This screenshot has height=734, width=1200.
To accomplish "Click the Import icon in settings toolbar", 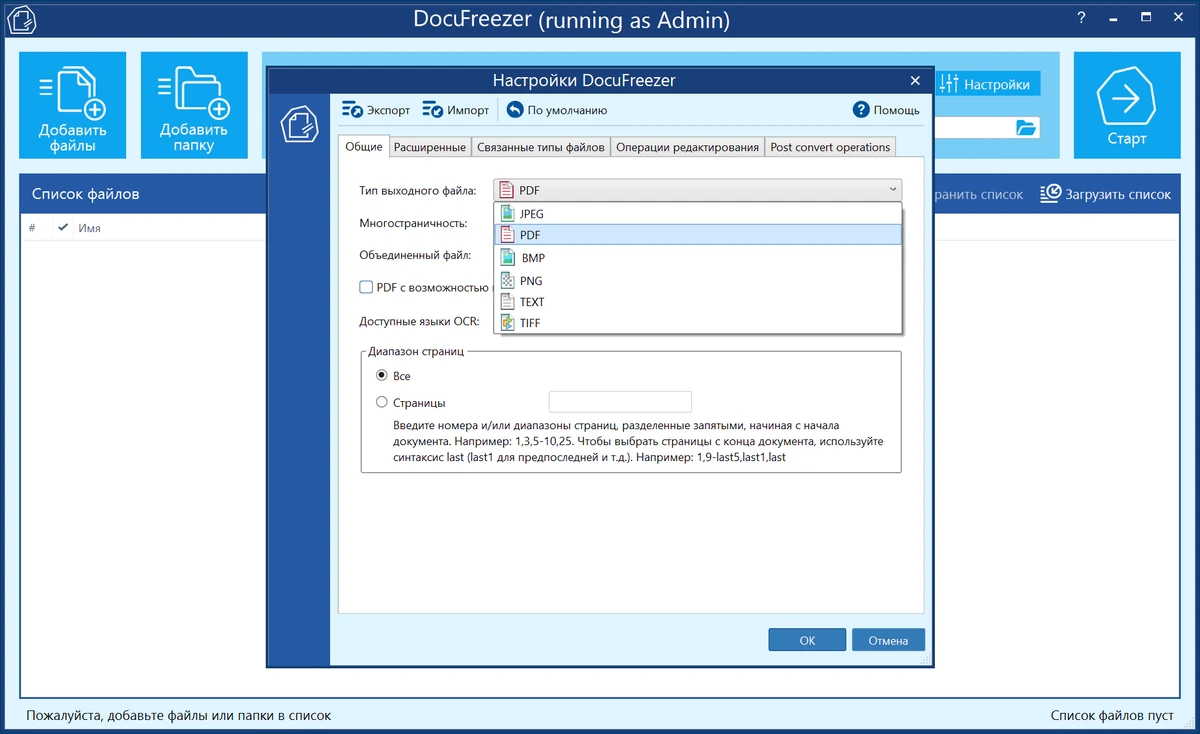I will coord(432,110).
